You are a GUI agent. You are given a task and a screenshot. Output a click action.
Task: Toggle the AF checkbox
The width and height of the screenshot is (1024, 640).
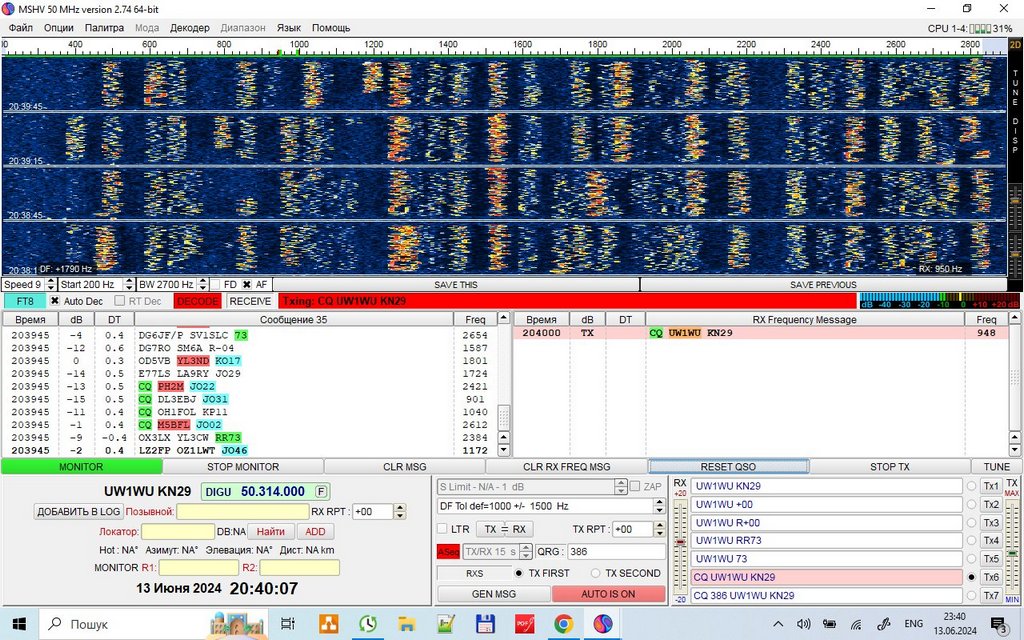247,285
